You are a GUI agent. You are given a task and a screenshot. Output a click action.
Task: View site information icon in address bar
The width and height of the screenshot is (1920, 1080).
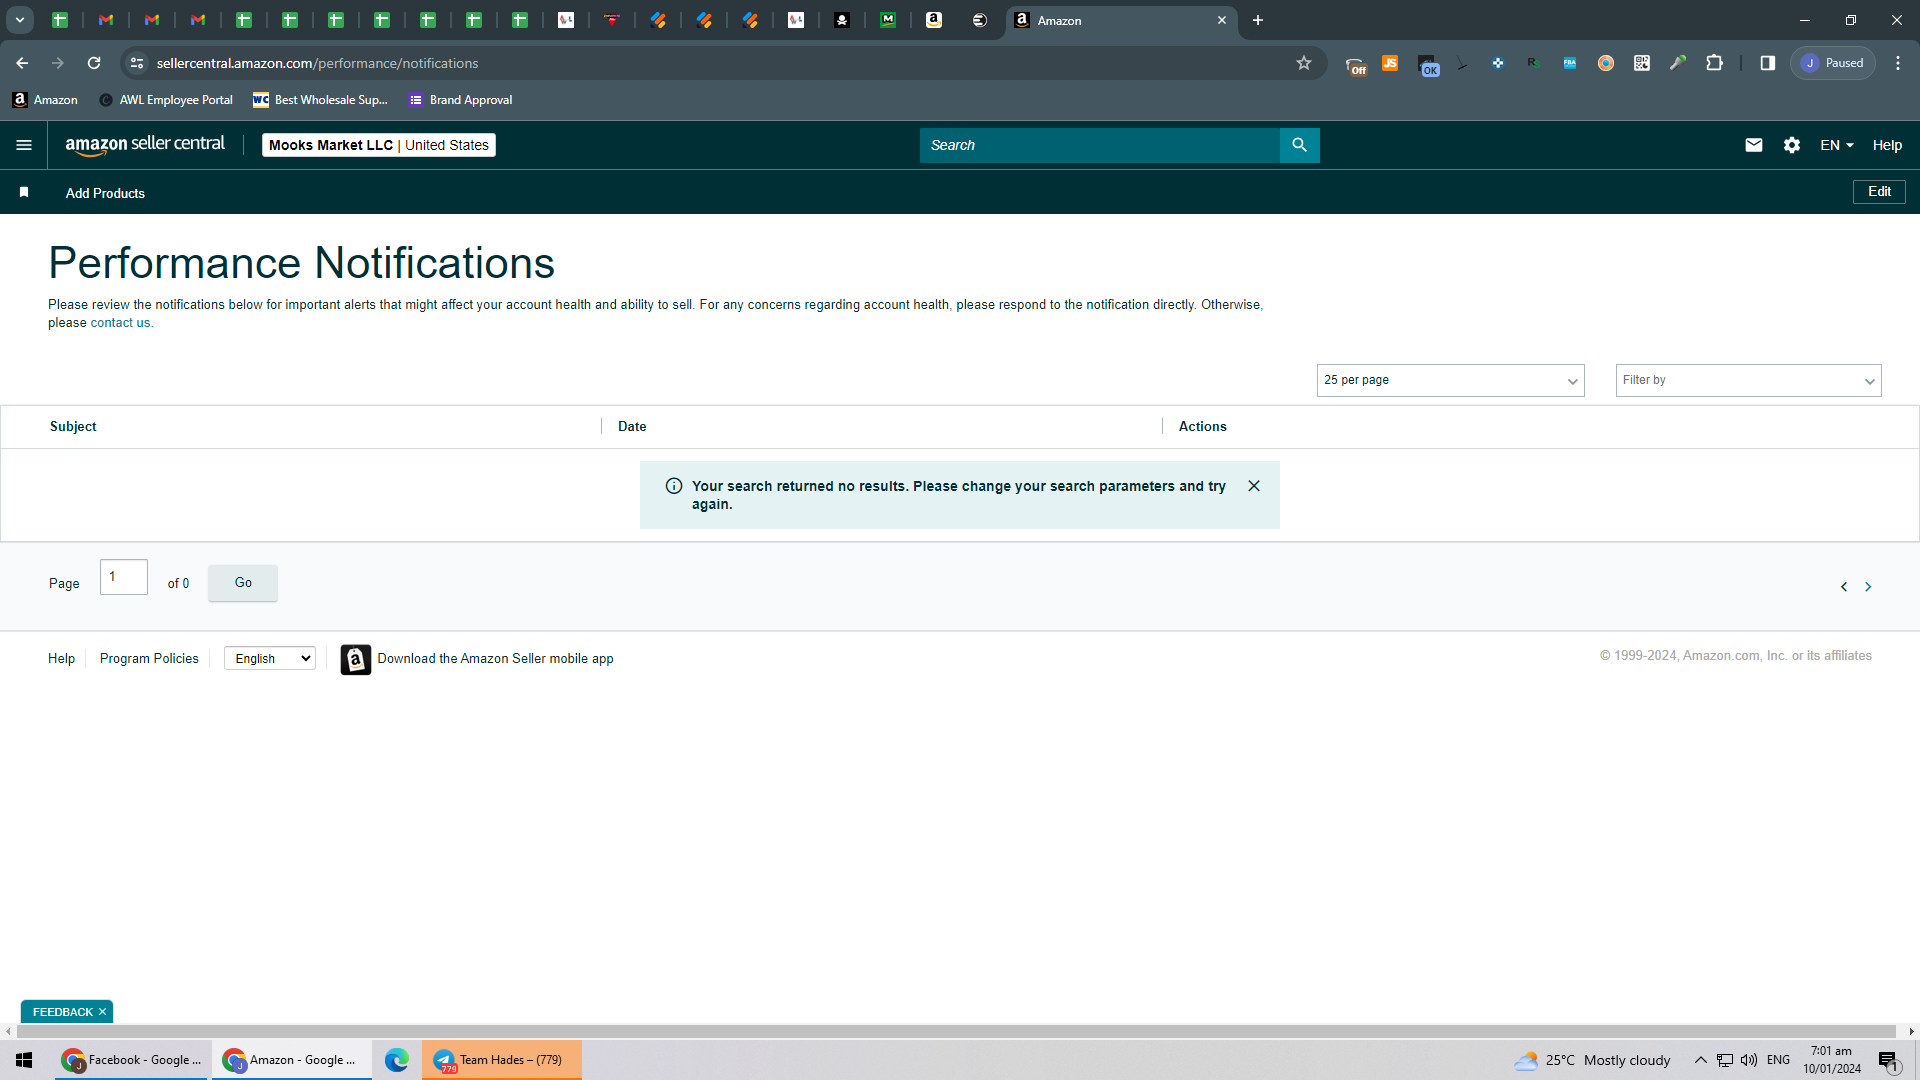pyautogui.click(x=137, y=63)
